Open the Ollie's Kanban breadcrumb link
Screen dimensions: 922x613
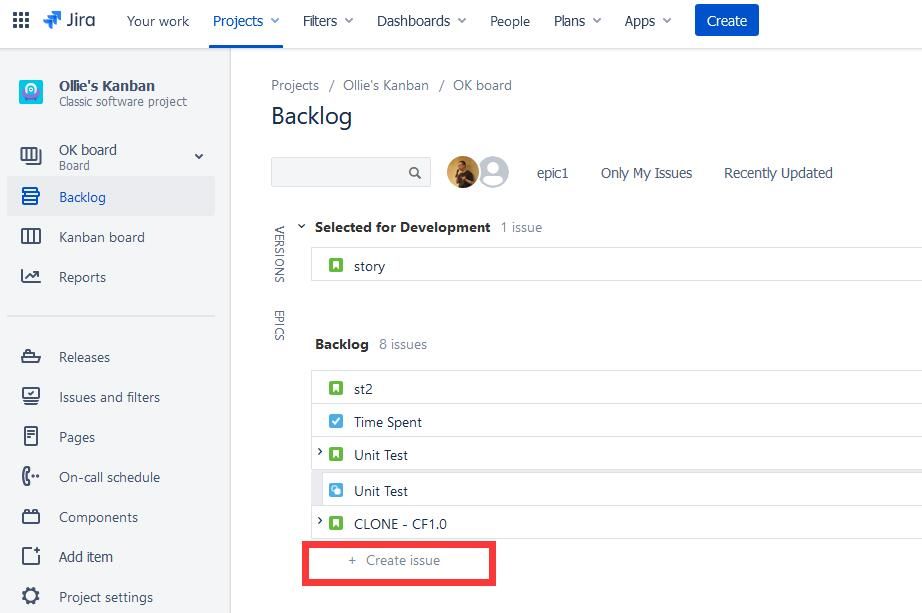tap(386, 85)
